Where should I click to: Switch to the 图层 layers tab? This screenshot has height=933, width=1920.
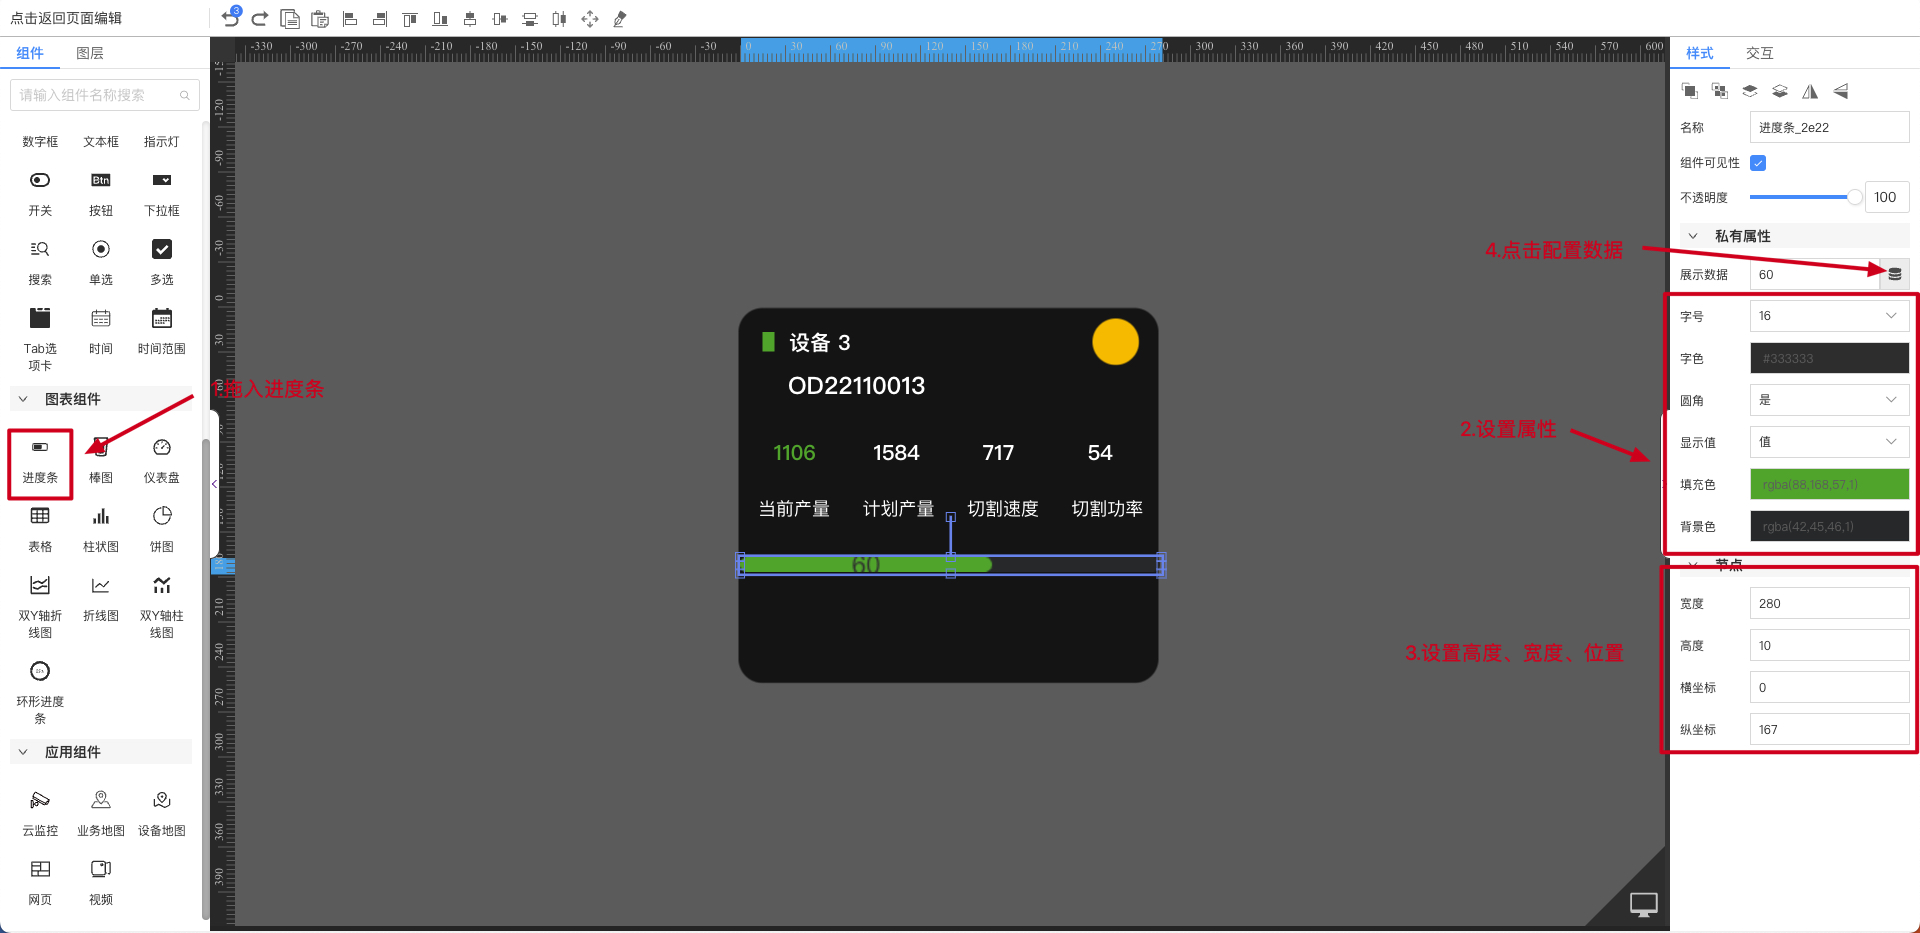(90, 53)
